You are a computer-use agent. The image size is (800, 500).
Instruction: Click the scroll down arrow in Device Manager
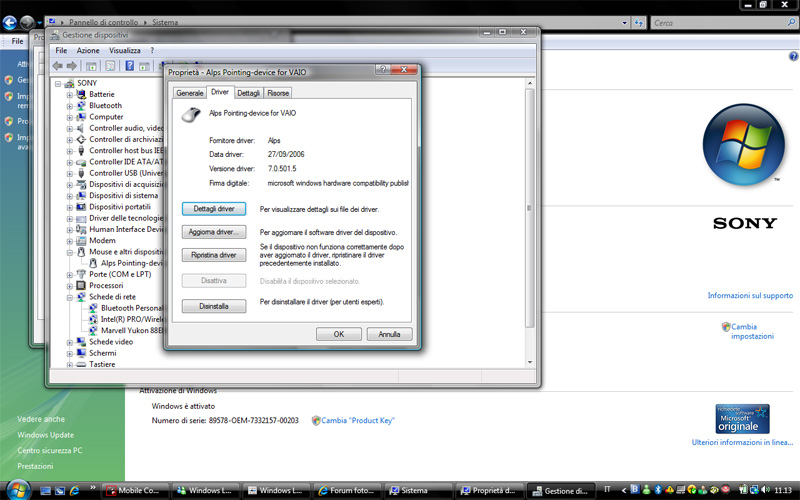pyautogui.click(x=530, y=362)
